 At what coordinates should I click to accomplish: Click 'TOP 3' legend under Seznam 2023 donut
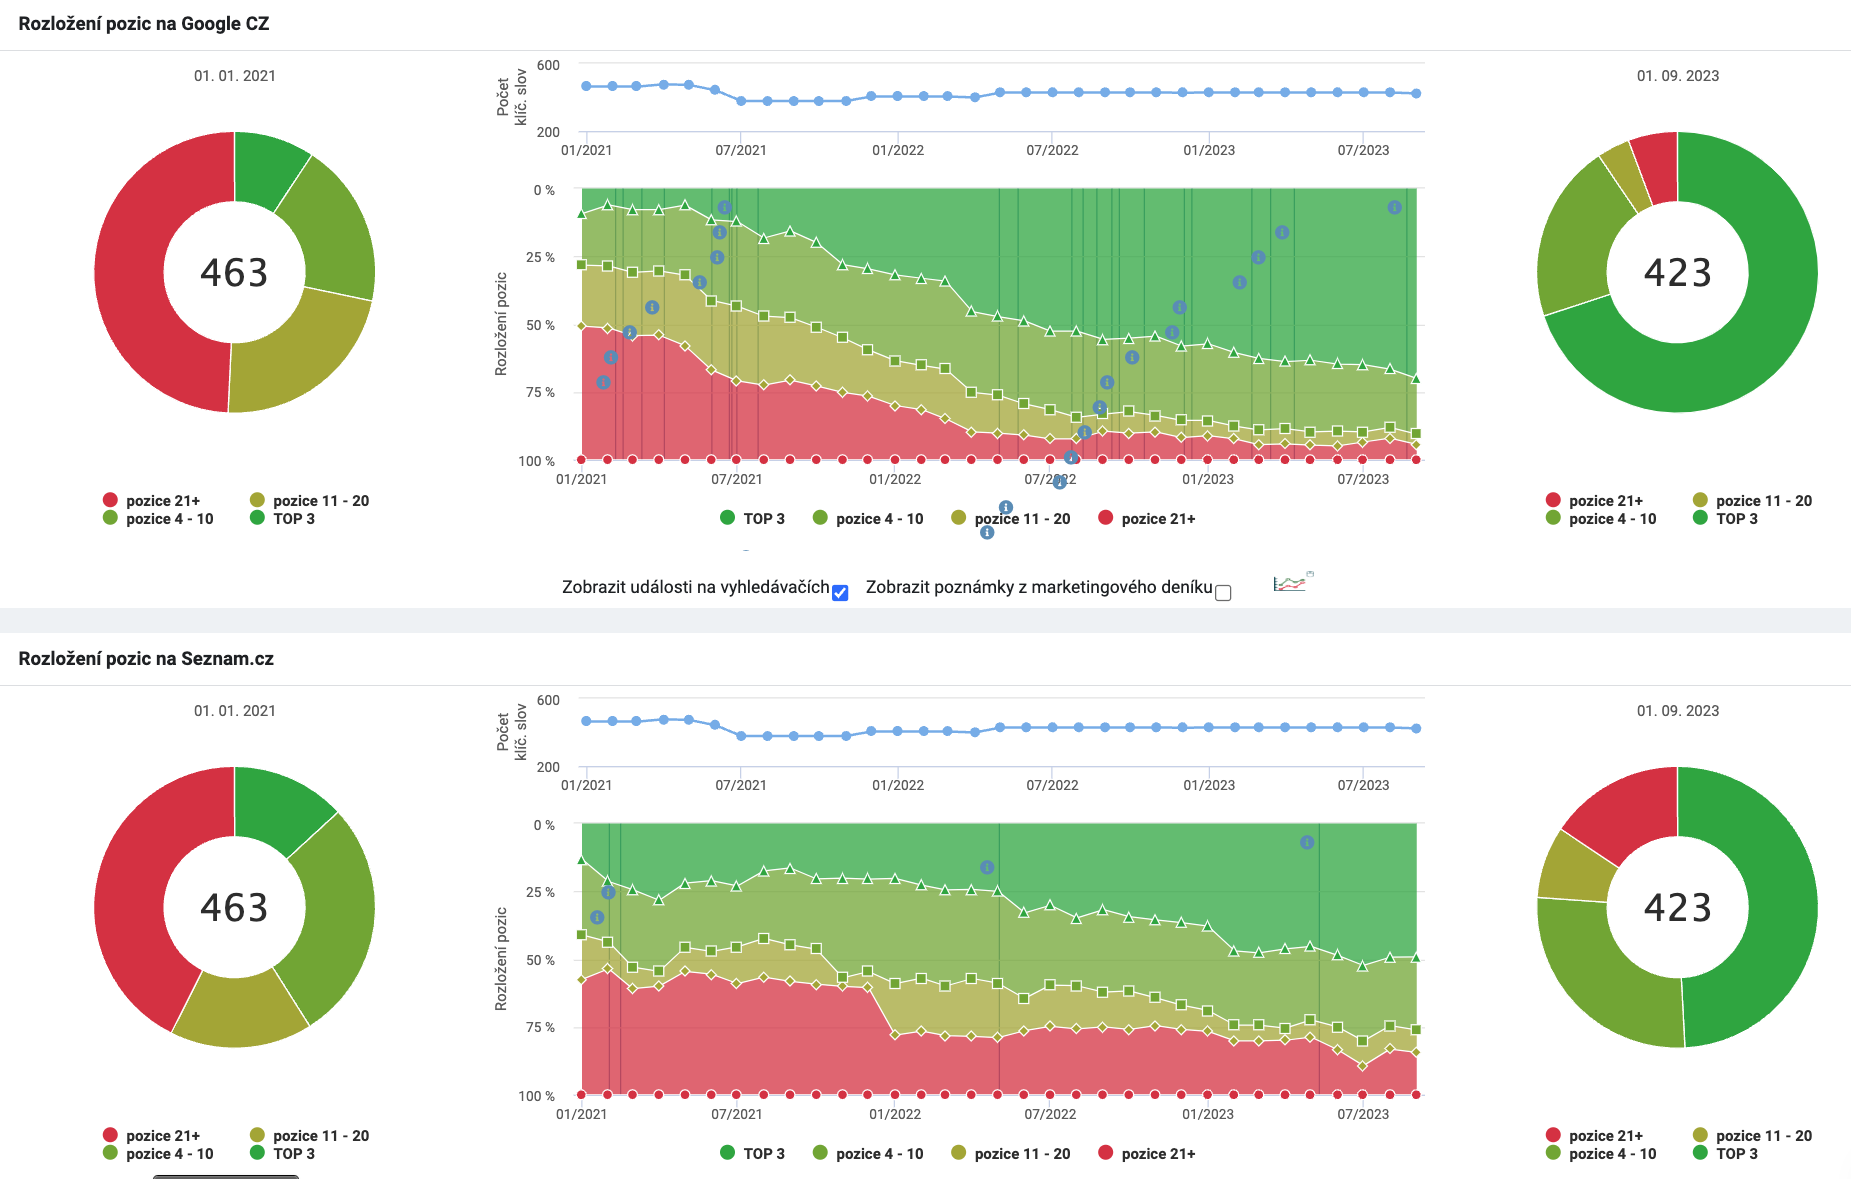[x=1725, y=1153]
